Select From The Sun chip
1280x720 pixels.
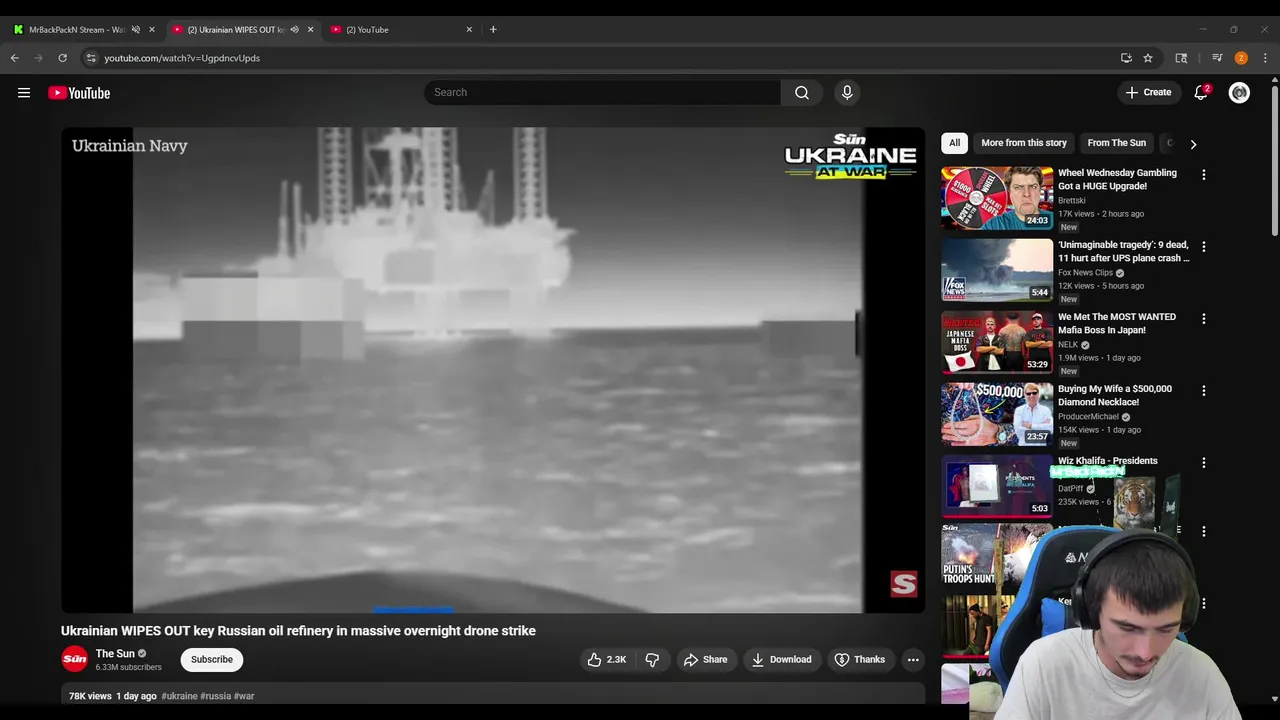1116,143
